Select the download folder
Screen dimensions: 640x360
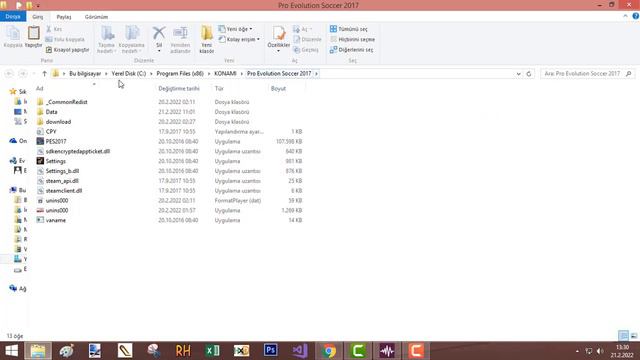click(x=53, y=122)
